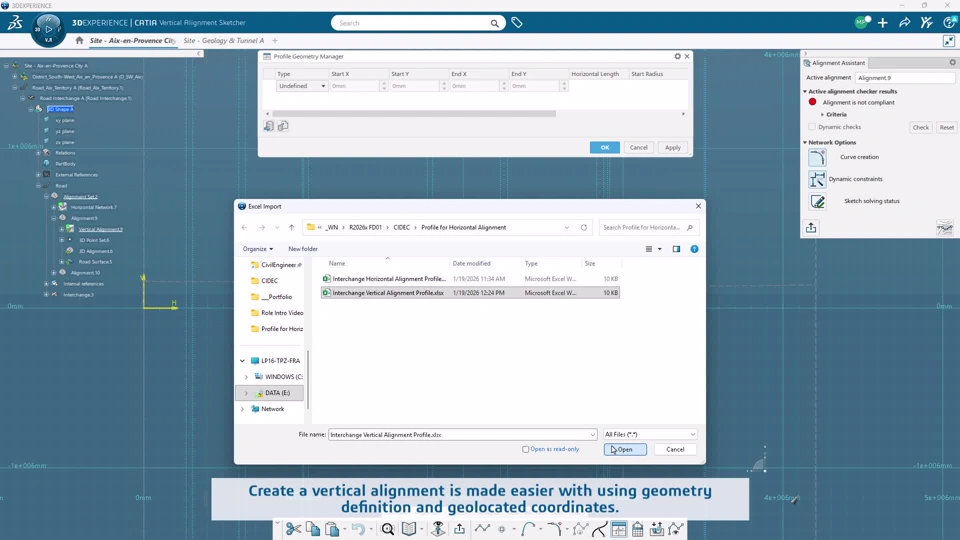960x540 pixels.
Task: Select DATA (E:) drive in navigation pane
Action: (x=270, y=393)
